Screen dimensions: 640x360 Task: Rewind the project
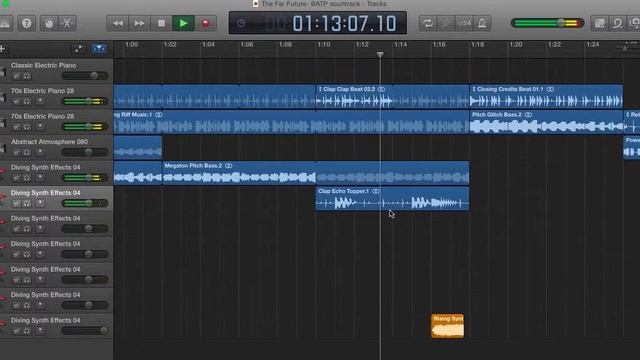(118, 23)
